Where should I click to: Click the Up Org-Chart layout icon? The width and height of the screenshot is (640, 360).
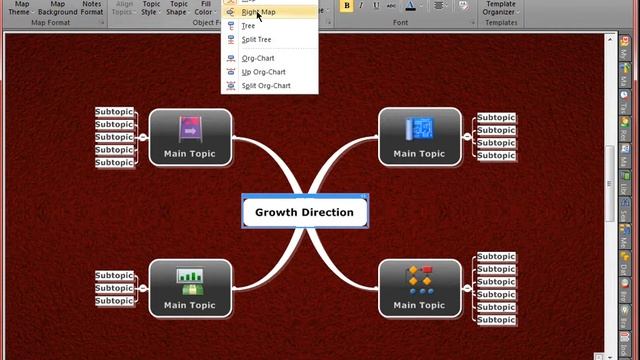231,72
